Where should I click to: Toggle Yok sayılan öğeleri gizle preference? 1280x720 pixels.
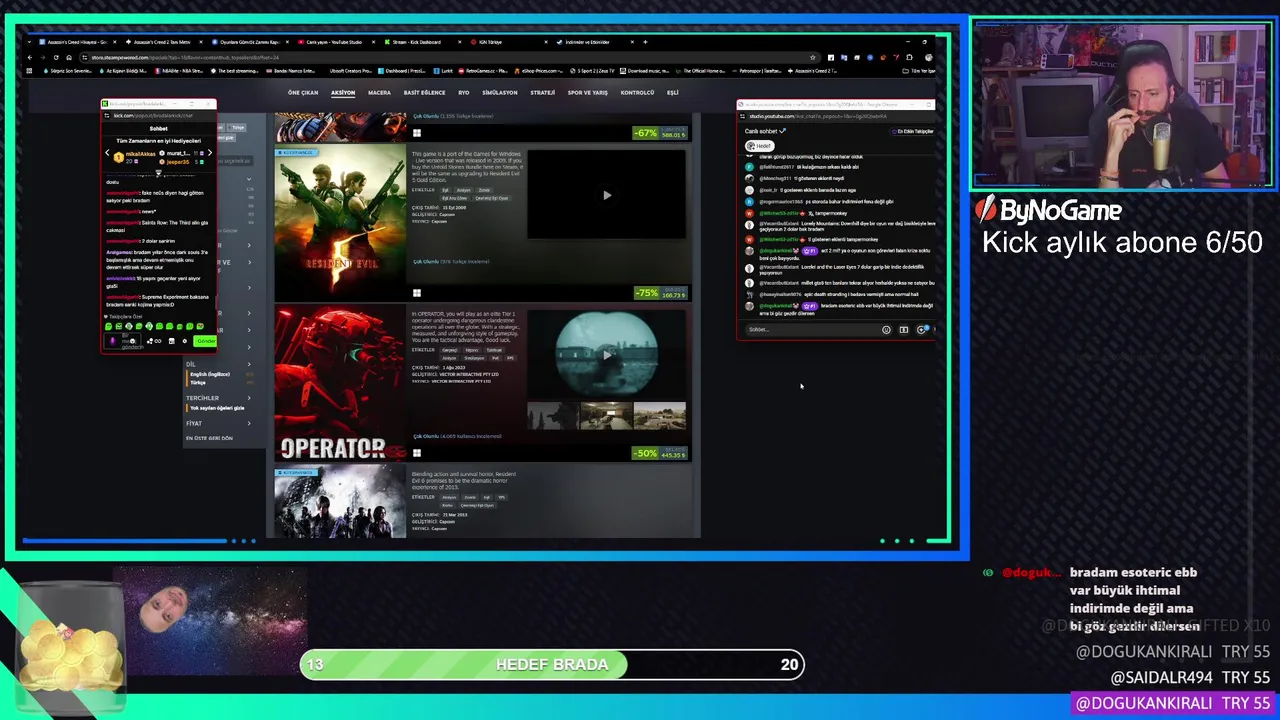(217, 408)
